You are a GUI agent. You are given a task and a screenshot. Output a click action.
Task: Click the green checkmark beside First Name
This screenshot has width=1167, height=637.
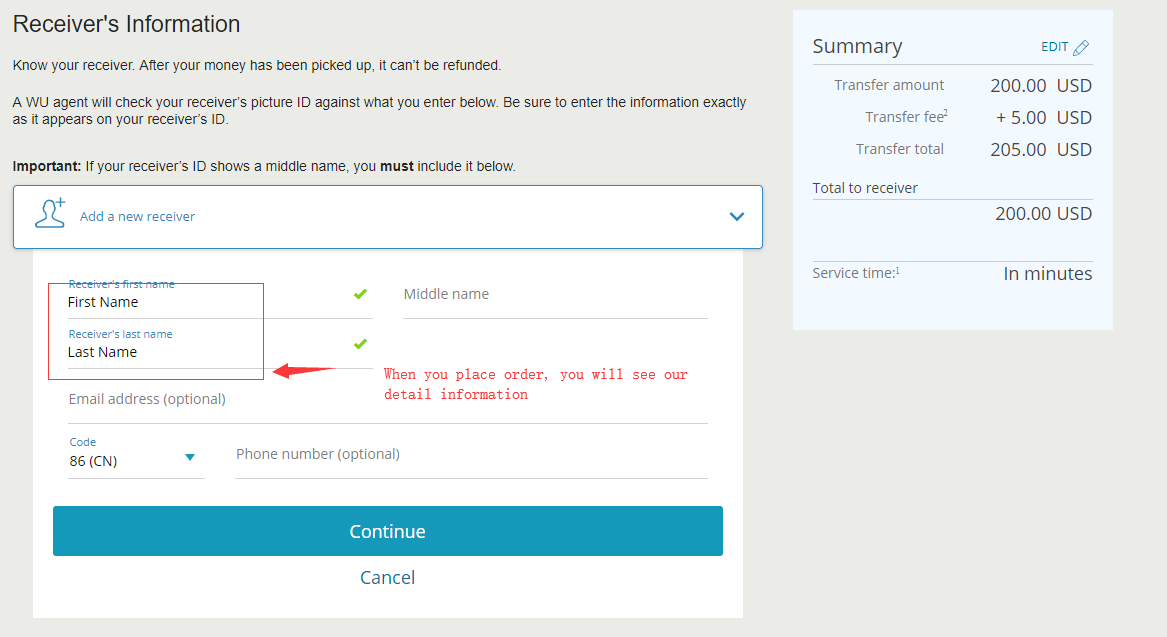click(x=360, y=294)
